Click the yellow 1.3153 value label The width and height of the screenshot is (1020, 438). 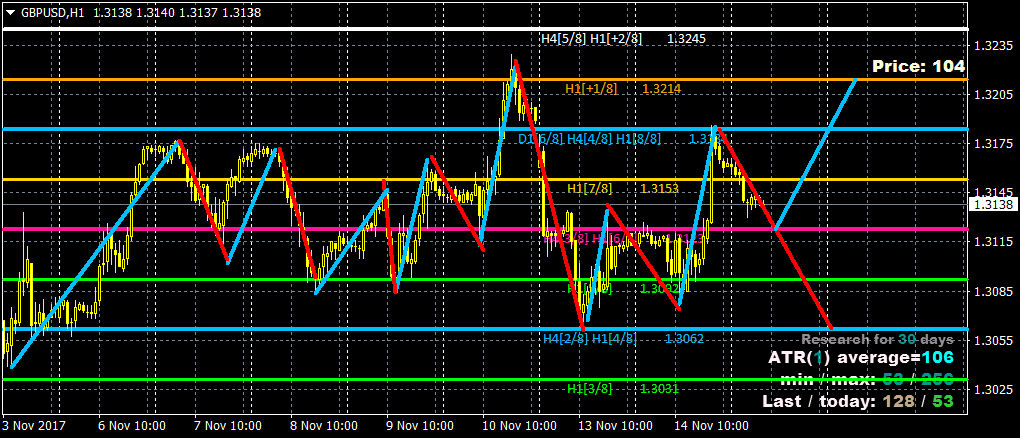click(660, 189)
